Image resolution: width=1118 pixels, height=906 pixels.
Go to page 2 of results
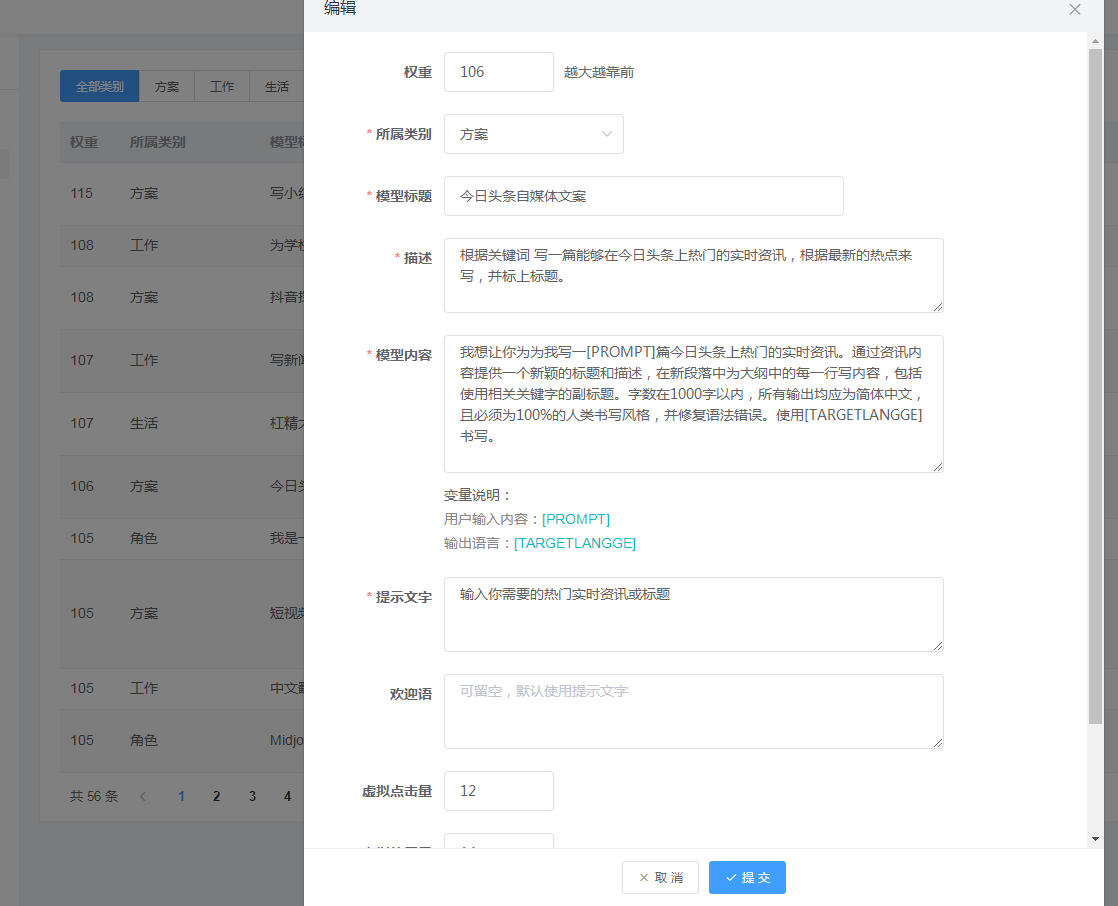point(216,795)
